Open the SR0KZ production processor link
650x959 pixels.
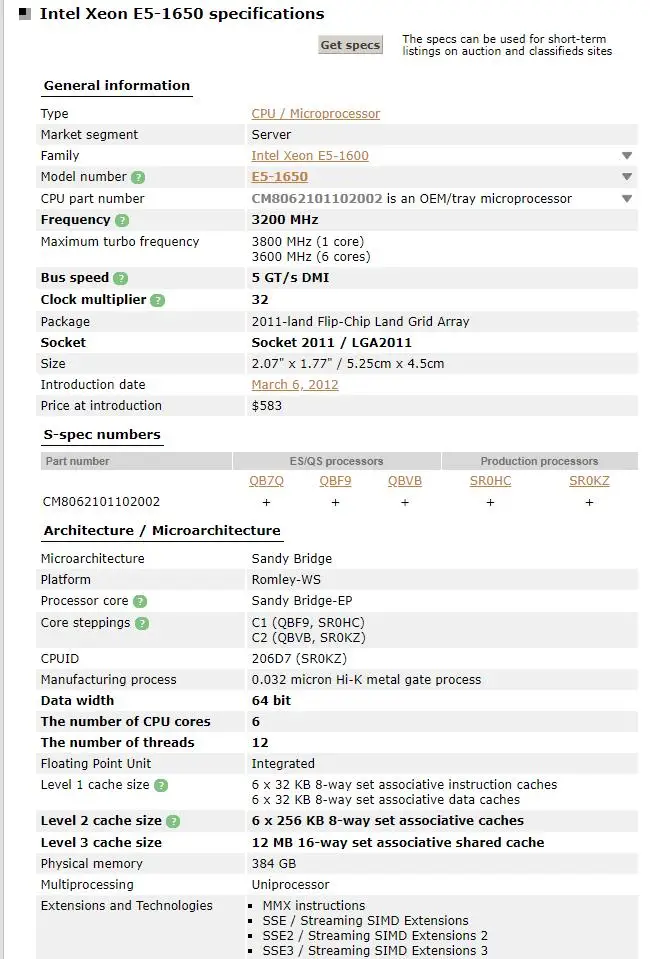click(x=589, y=481)
